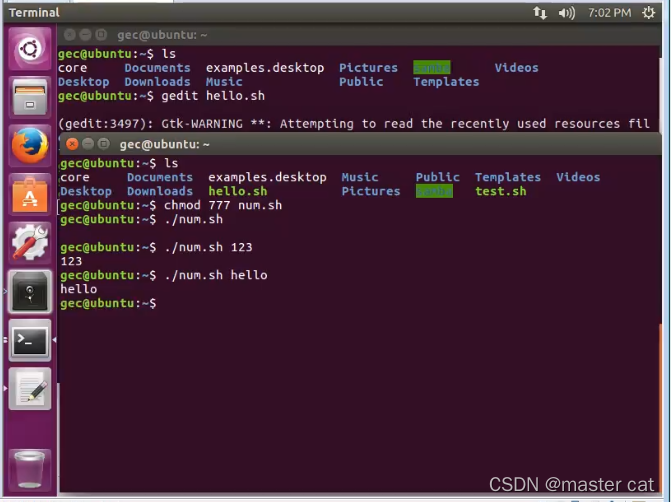This screenshot has width=671, height=502.
Task: Click highlighted samba folder in front terminal
Action: tap(434, 191)
